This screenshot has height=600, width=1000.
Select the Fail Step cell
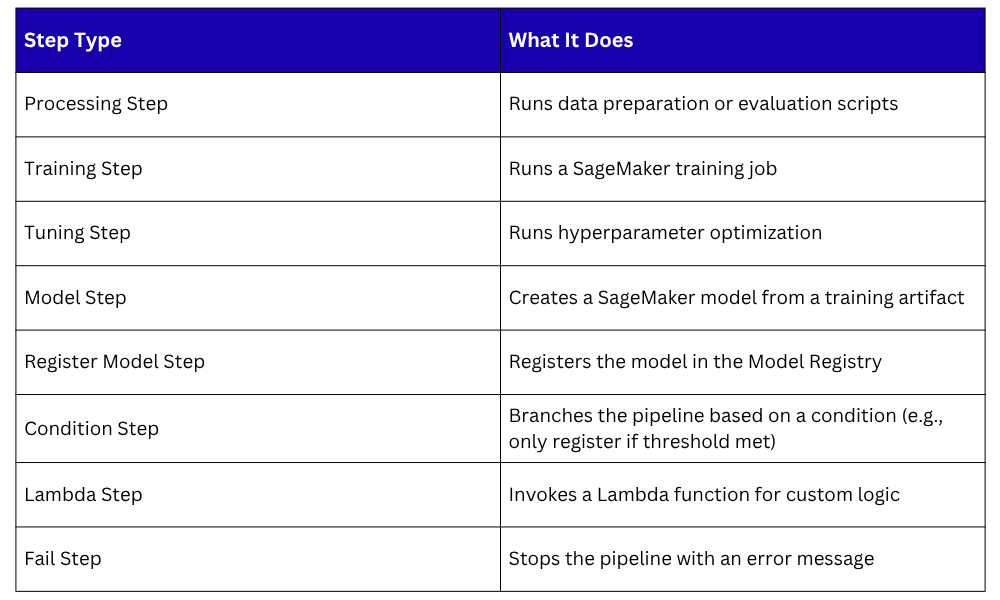click(62, 559)
